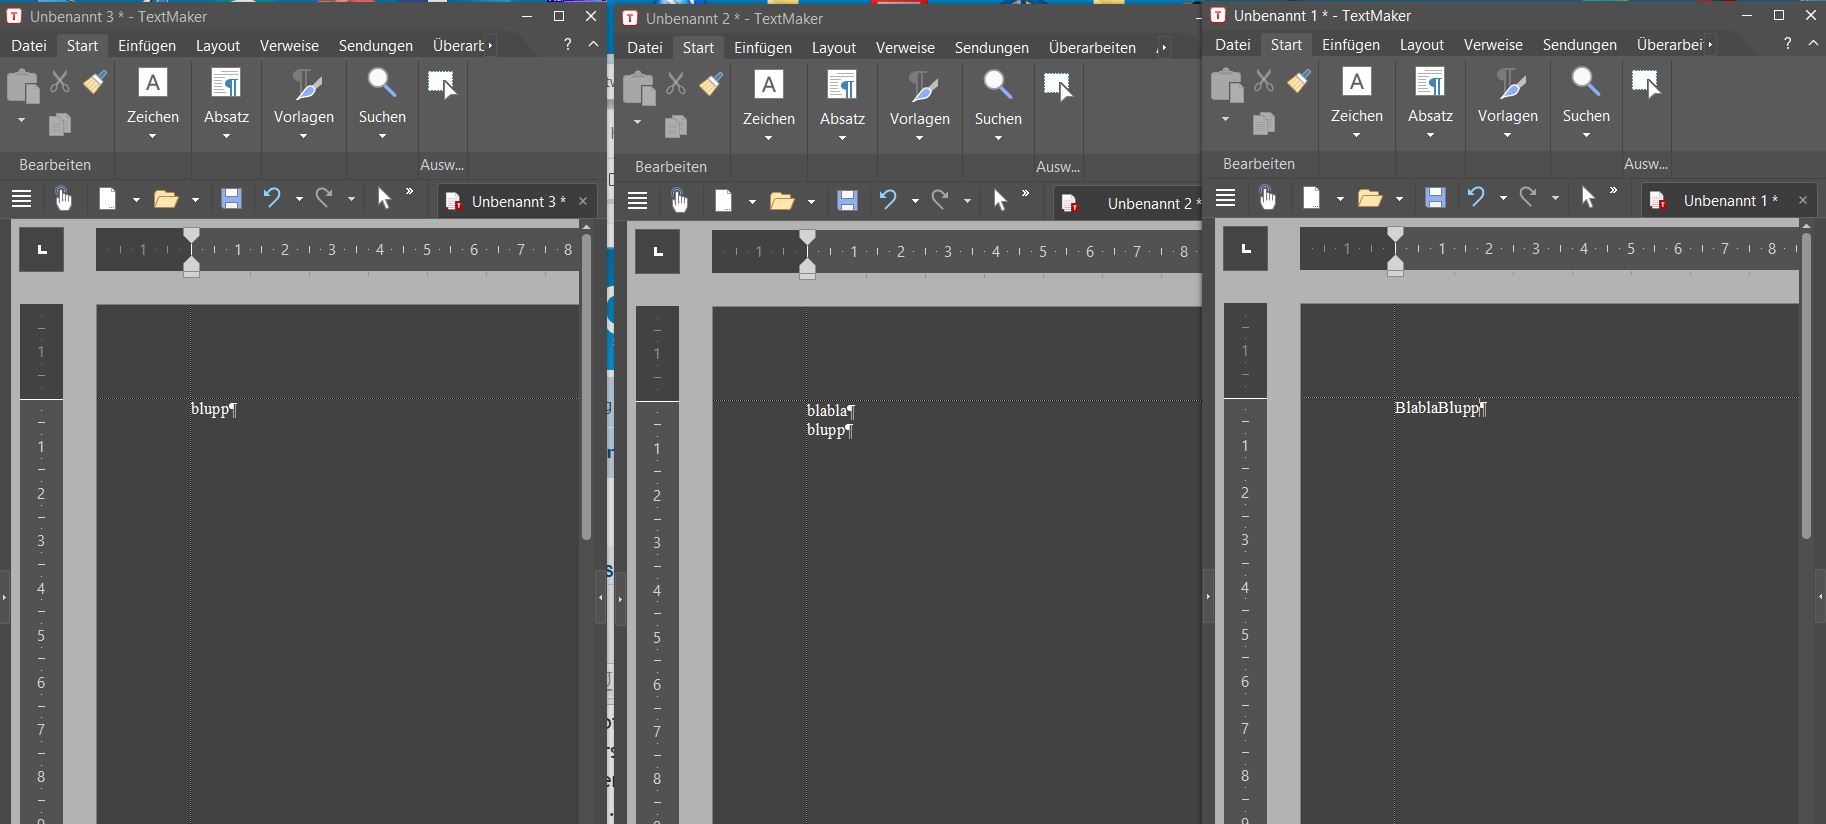This screenshot has width=1826, height=824.
Task: Toggle touch mode hand icon in Unbenannt 3
Action: pos(63,199)
